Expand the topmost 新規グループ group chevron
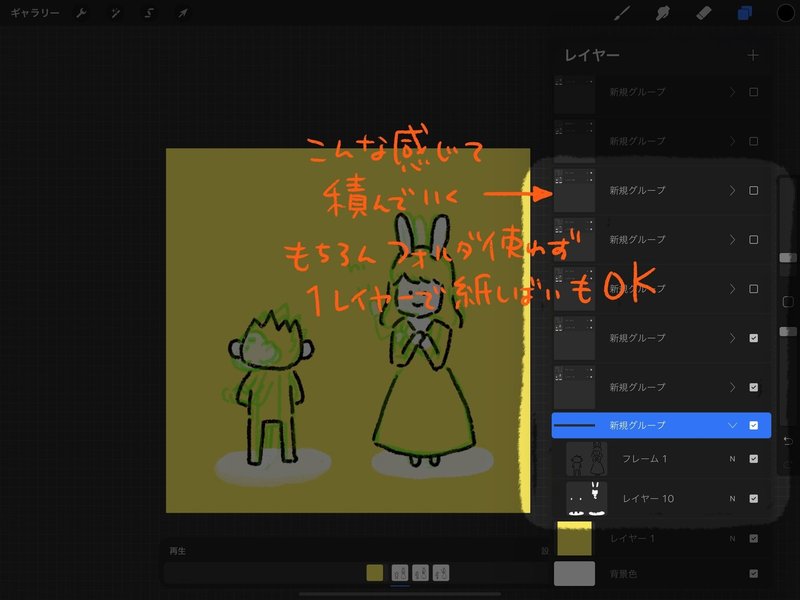The image size is (800, 600). click(x=732, y=92)
